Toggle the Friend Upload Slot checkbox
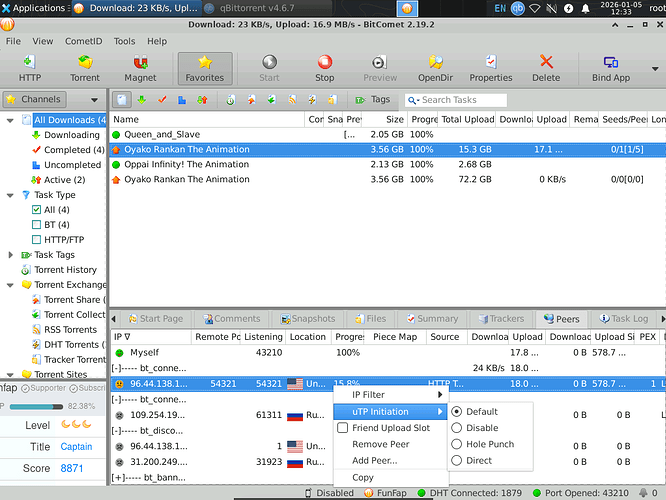This screenshot has height=500, width=666. [x=342, y=428]
